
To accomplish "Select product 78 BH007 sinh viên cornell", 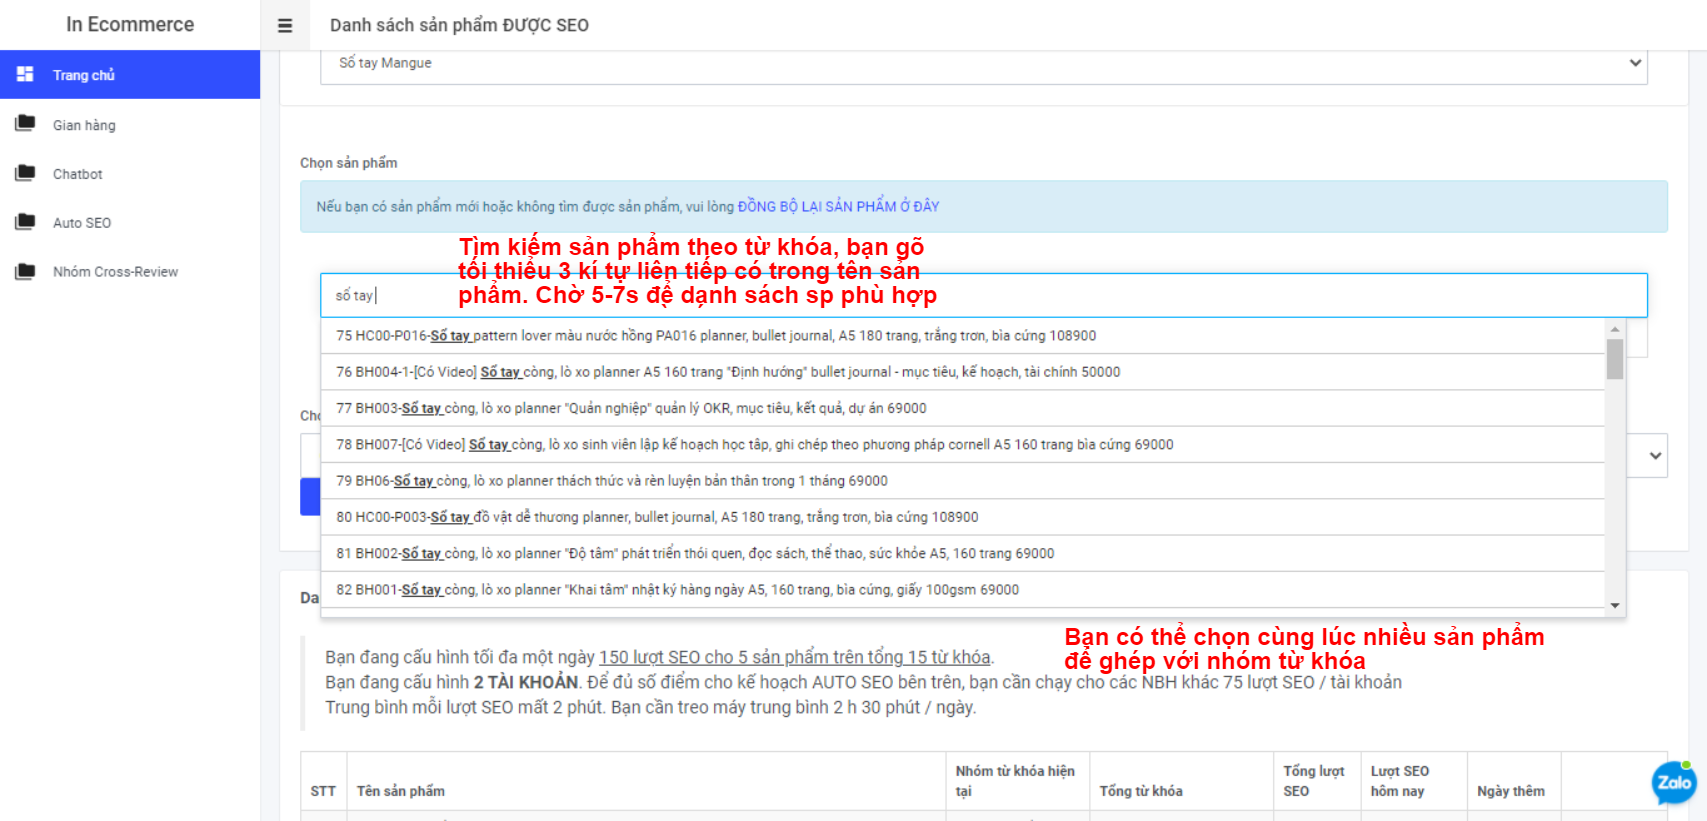I will (962, 445).
